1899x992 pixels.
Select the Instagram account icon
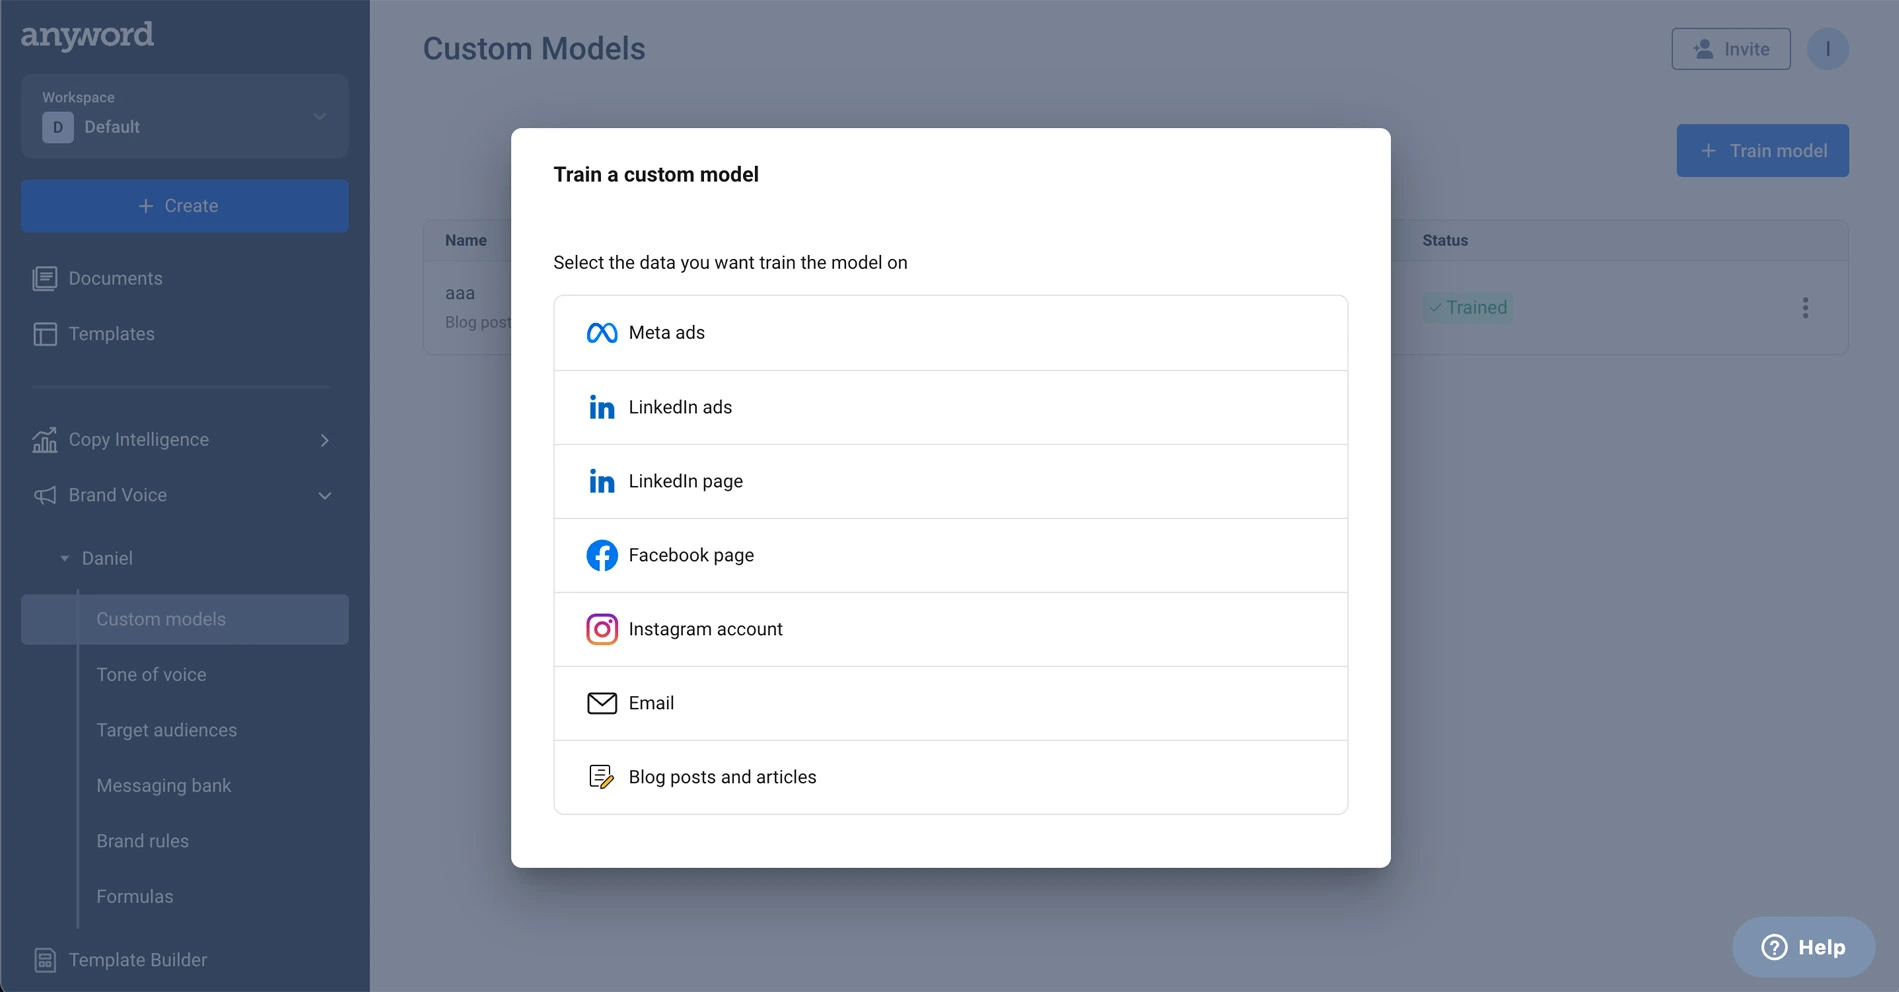pos(601,629)
